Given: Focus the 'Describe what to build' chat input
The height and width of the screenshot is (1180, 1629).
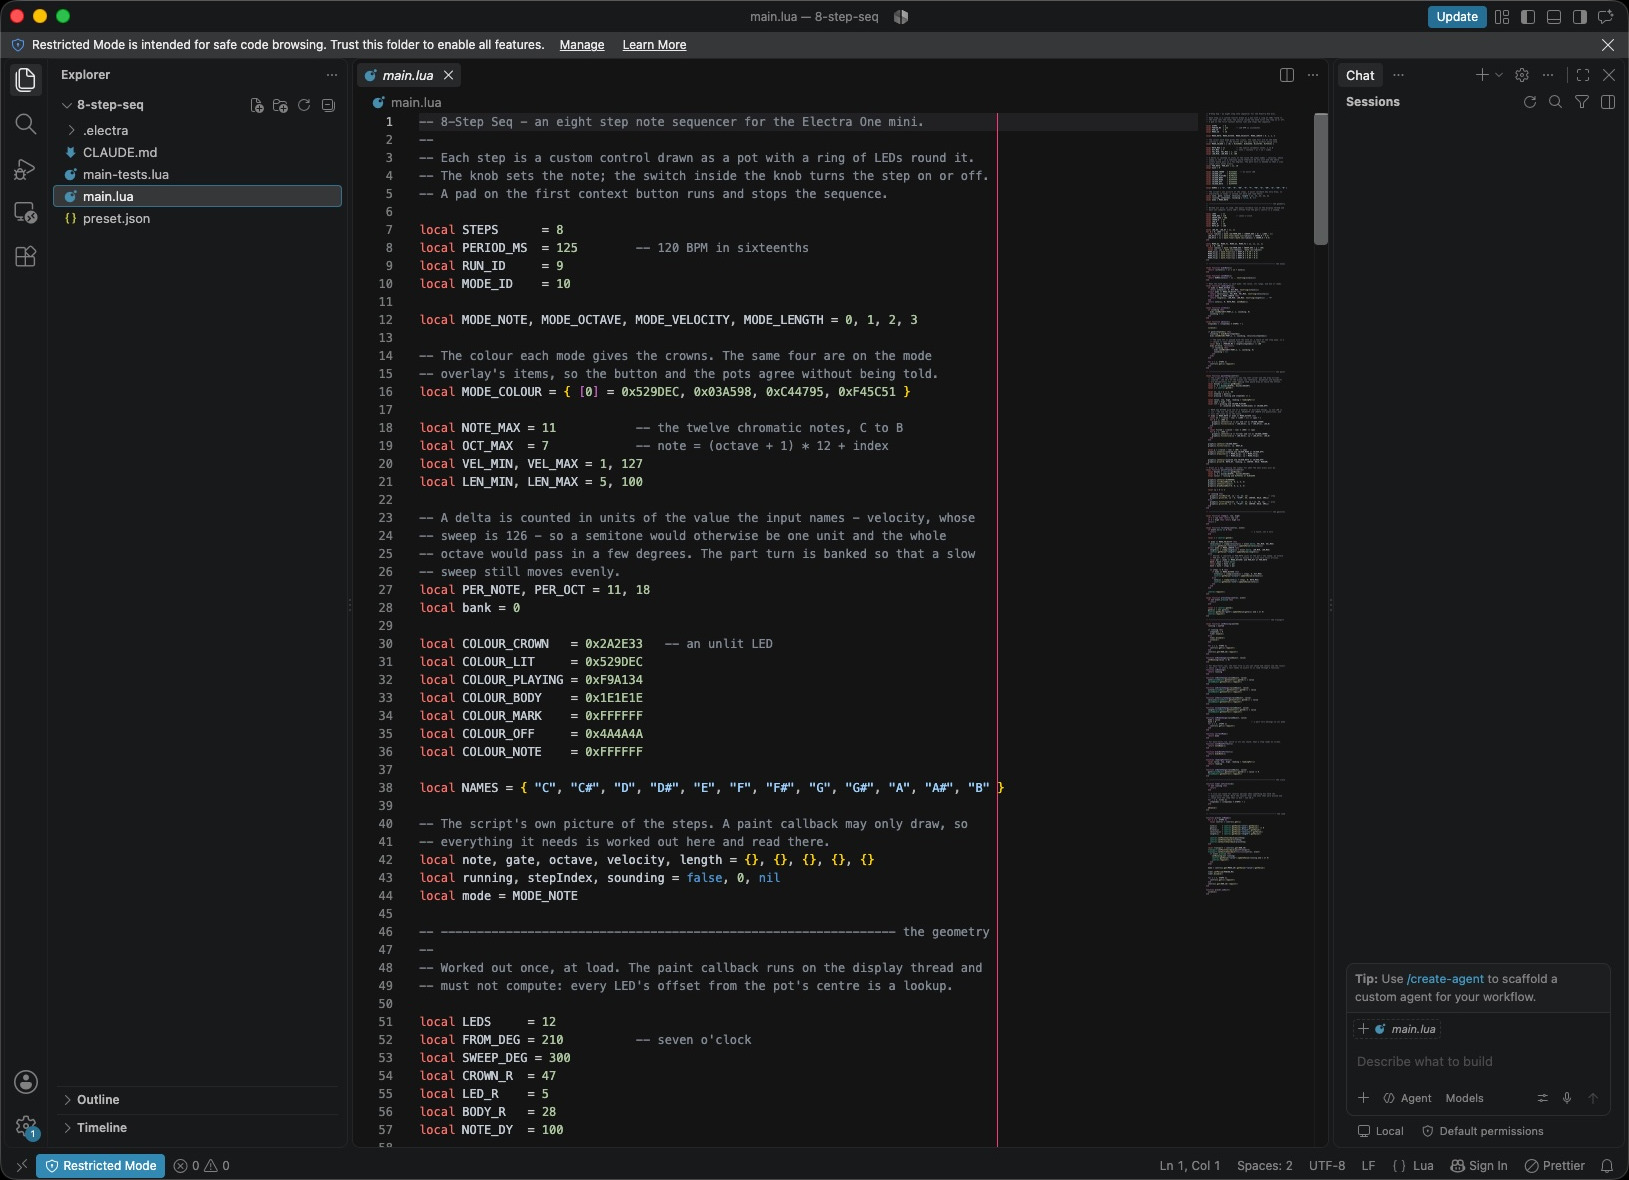Looking at the screenshot, I should click(1478, 1062).
